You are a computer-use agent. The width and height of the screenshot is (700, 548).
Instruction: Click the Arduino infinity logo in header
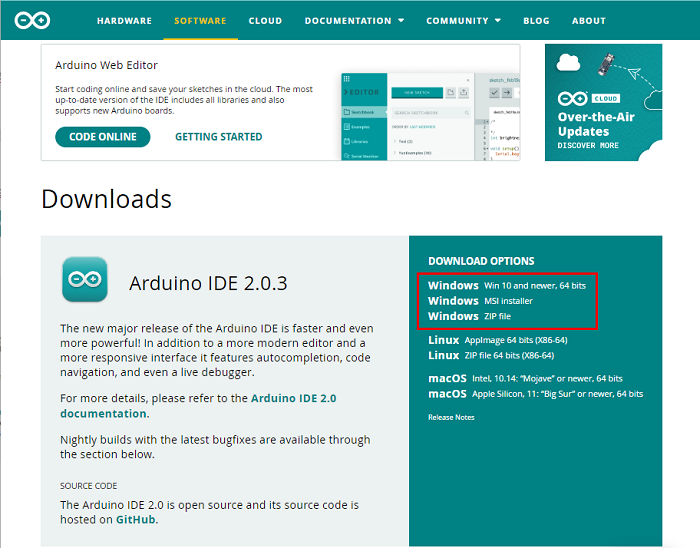pyautogui.click(x=32, y=20)
